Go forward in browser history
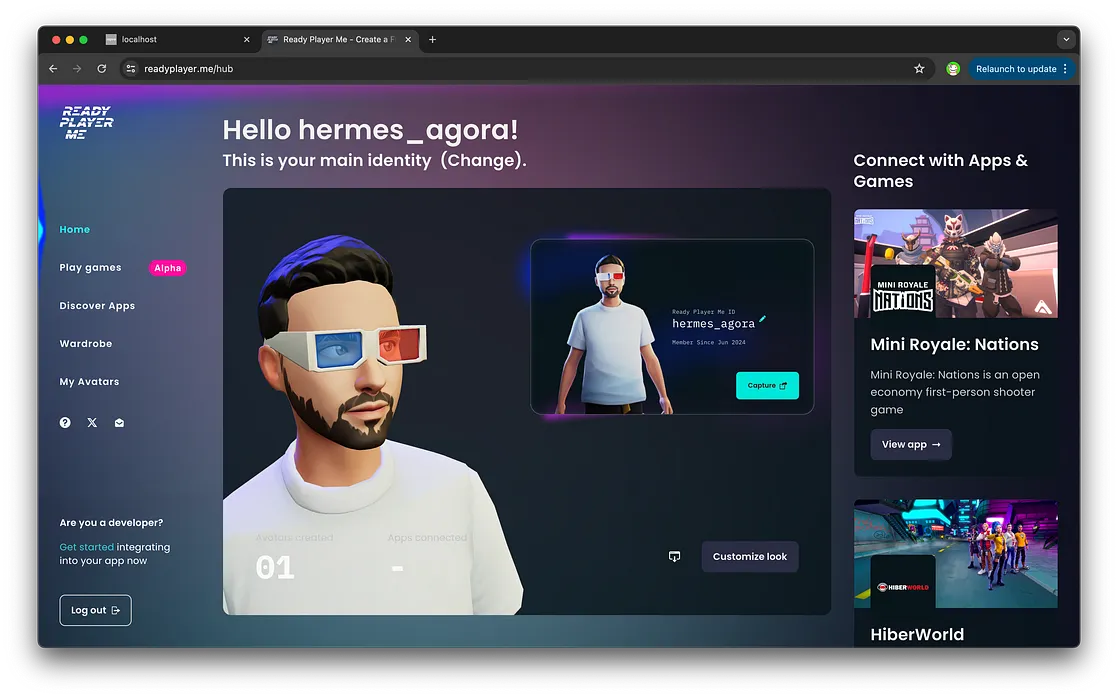 [x=77, y=68]
